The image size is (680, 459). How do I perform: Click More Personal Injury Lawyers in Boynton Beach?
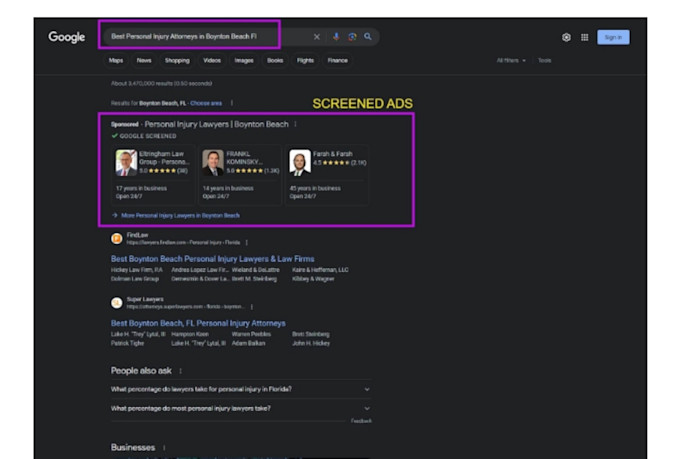click(x=180, y=215)
